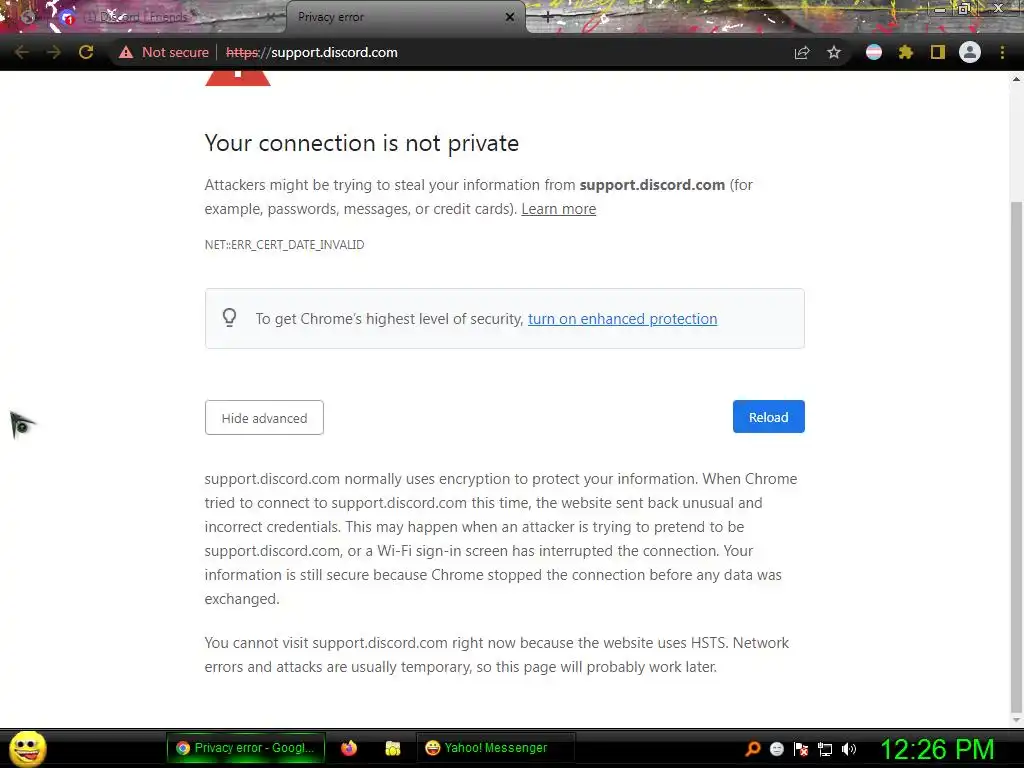Open the volume speaker tray icon
Image resolution: width=1024 pixels, height=768 pixels.
point(849,749)
